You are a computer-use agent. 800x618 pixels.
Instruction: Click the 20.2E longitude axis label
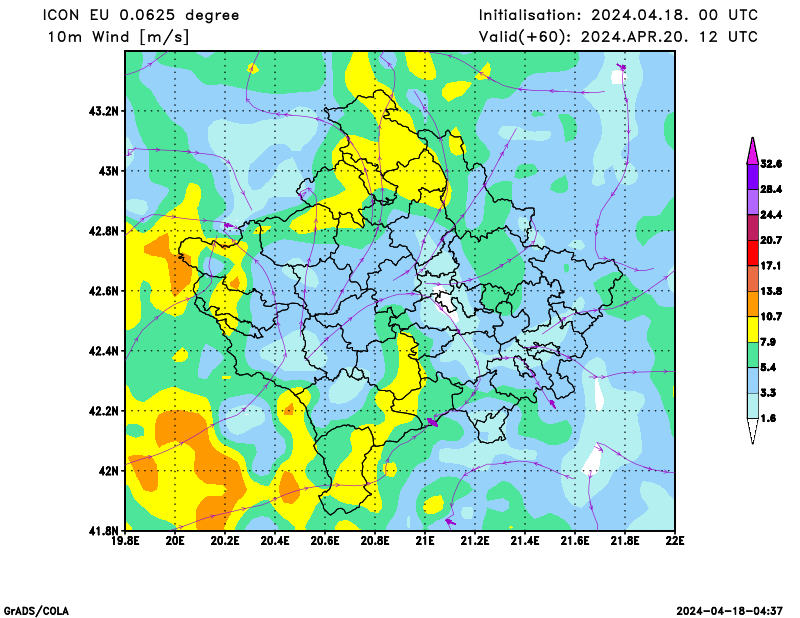click(225, 540)
